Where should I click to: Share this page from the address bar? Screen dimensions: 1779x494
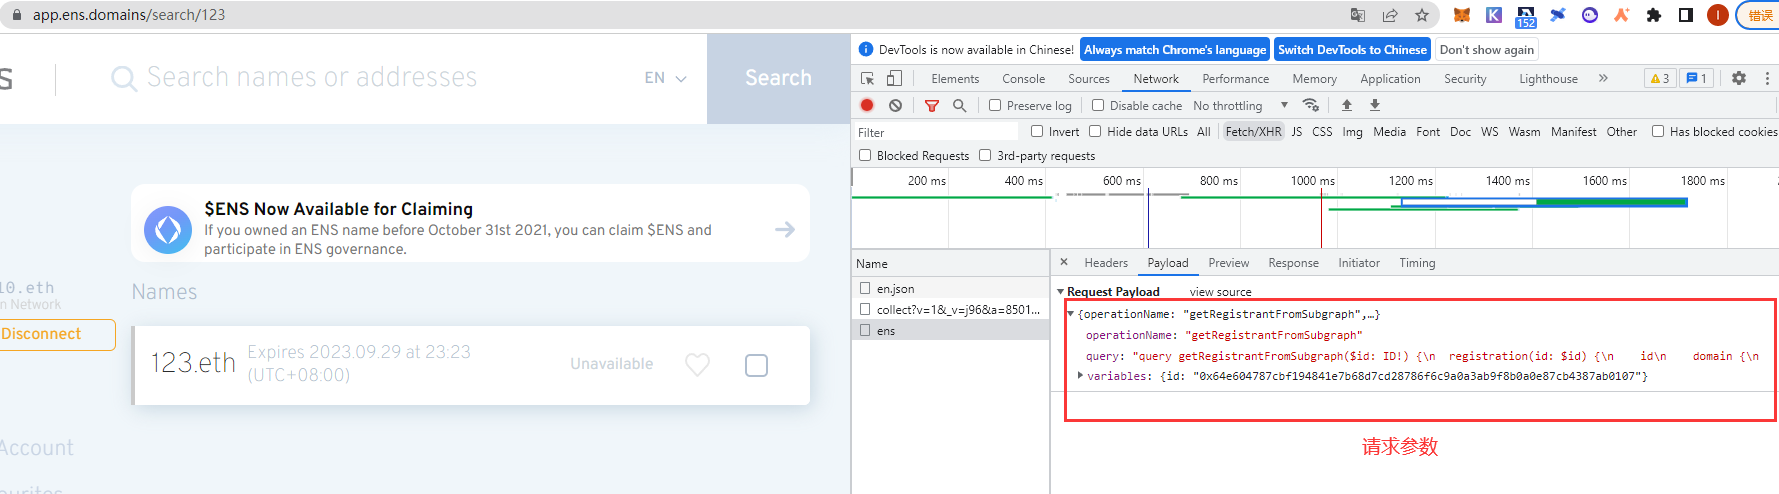[1389, 15]
